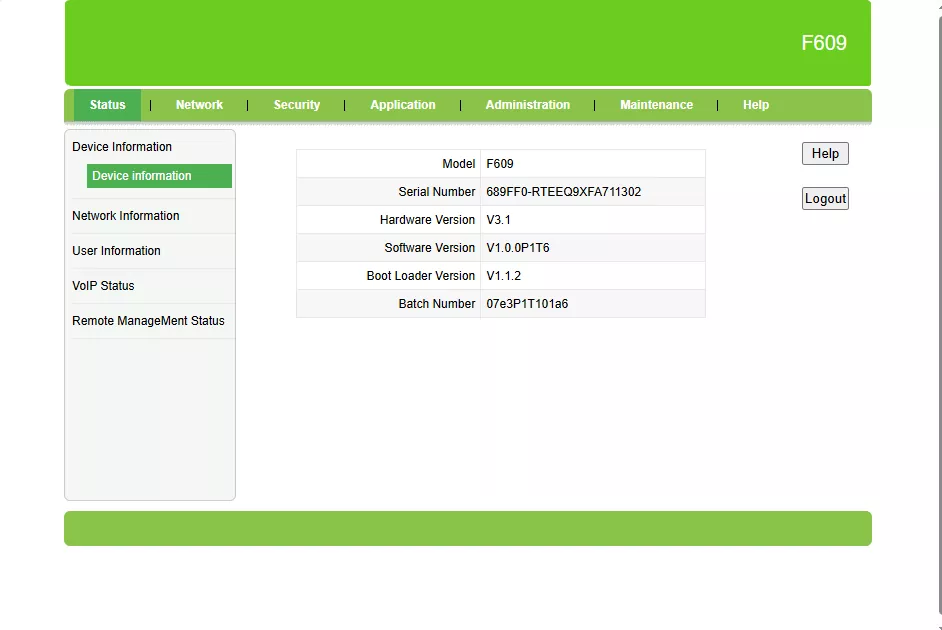The image size is (942, 630).
Task: Switch to the Network tab
Action: [199, 105]
